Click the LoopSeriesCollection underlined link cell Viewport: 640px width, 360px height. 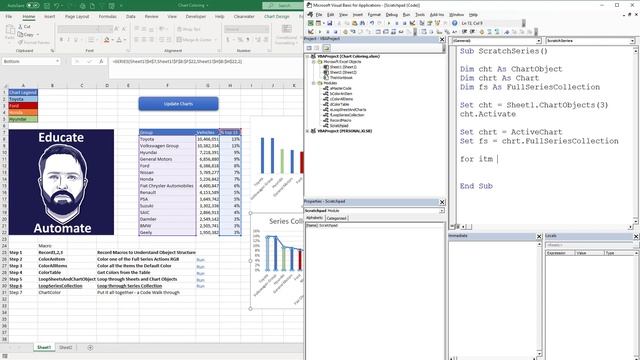coord(60,286)
